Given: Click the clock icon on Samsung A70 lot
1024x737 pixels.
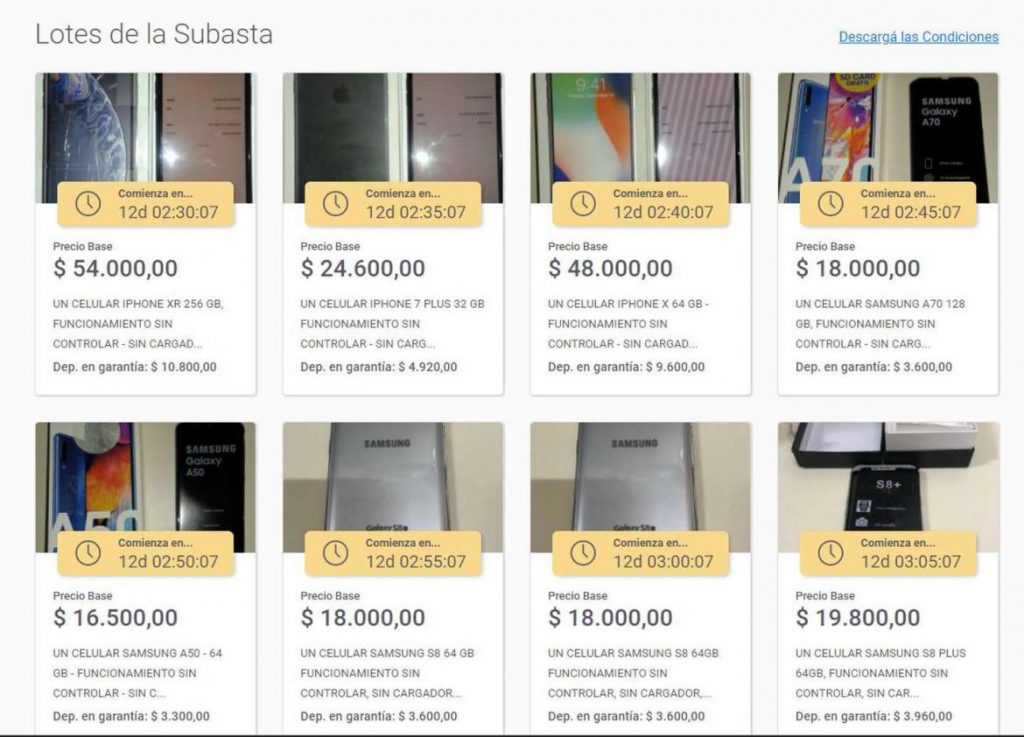Looking at the screenshot, I should (x=830, y=204).
